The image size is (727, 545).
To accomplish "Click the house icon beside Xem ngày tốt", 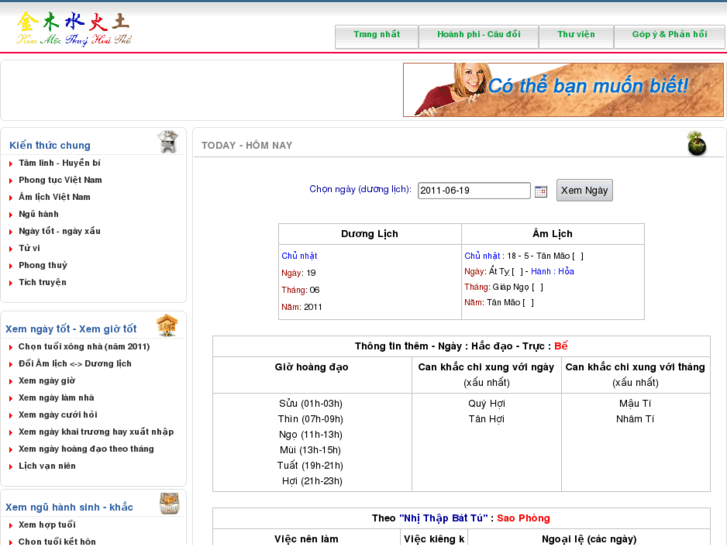I will (x=167, y=326).
